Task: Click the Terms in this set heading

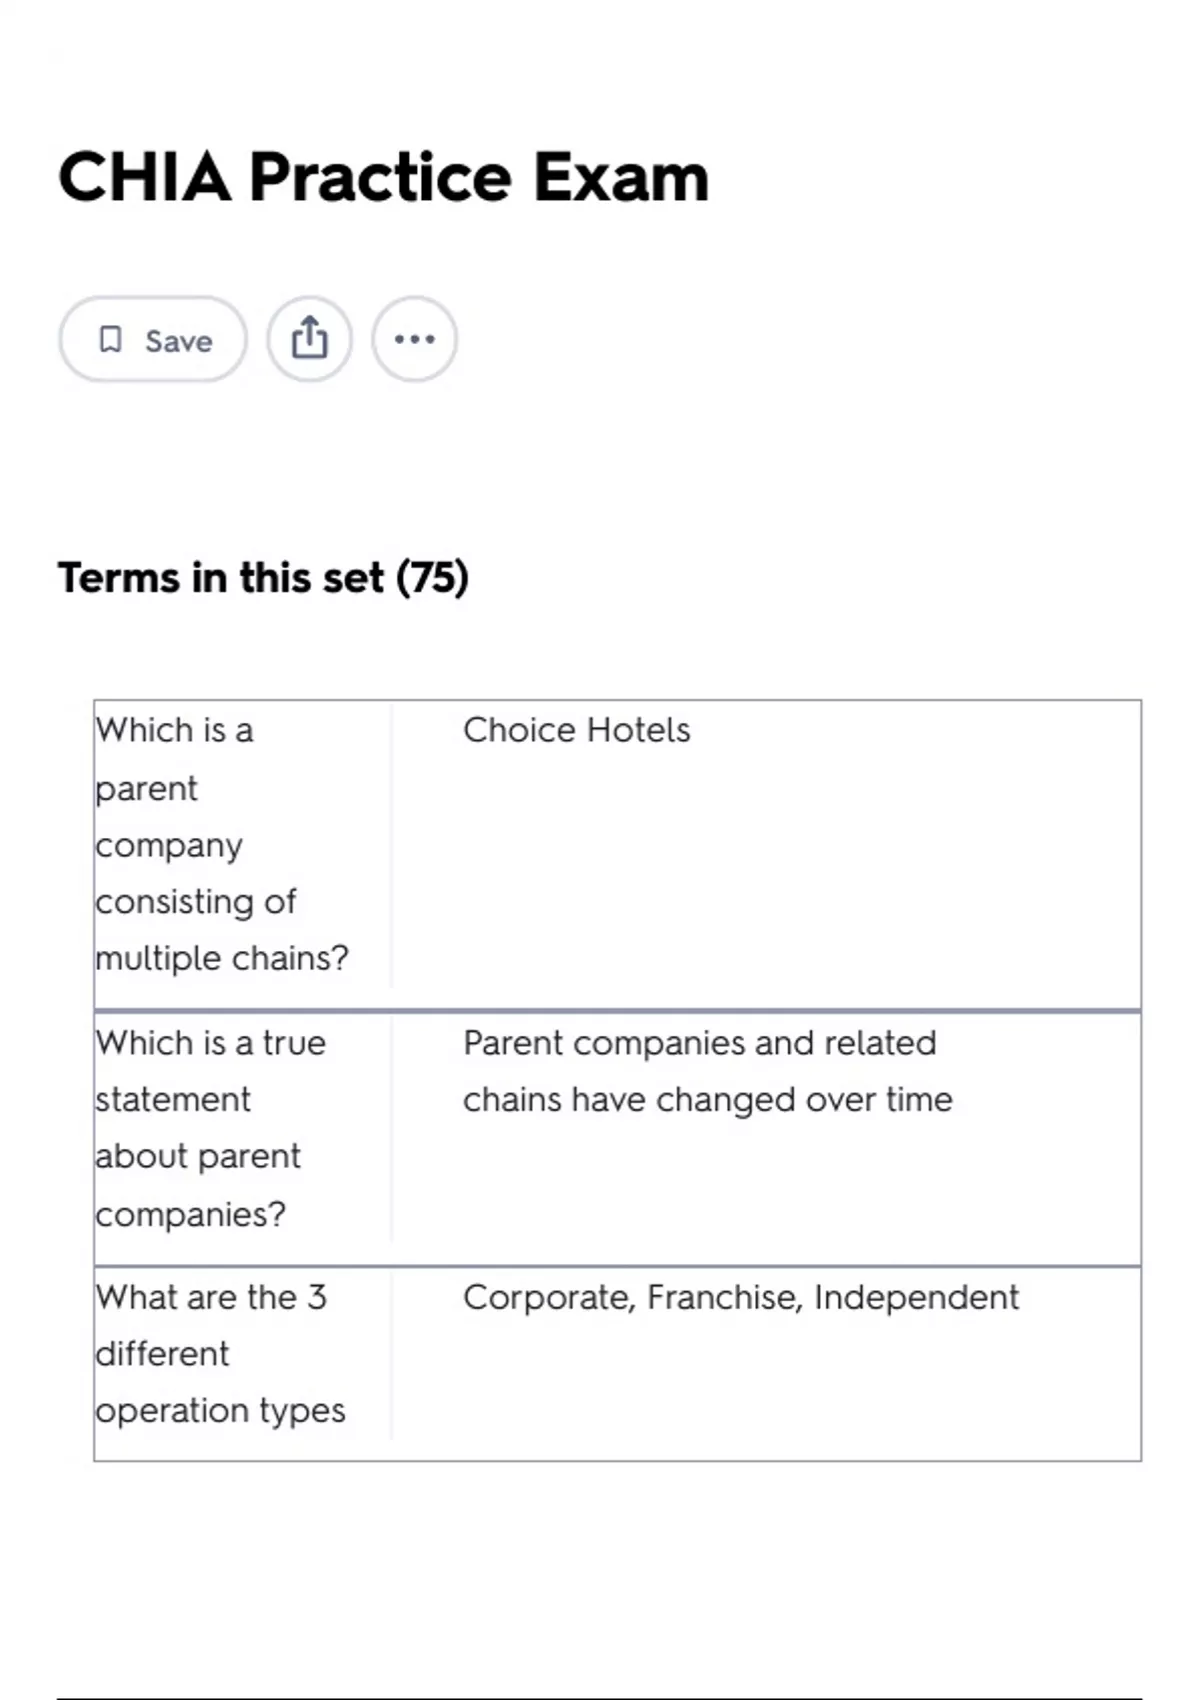Action: [221, 578]
